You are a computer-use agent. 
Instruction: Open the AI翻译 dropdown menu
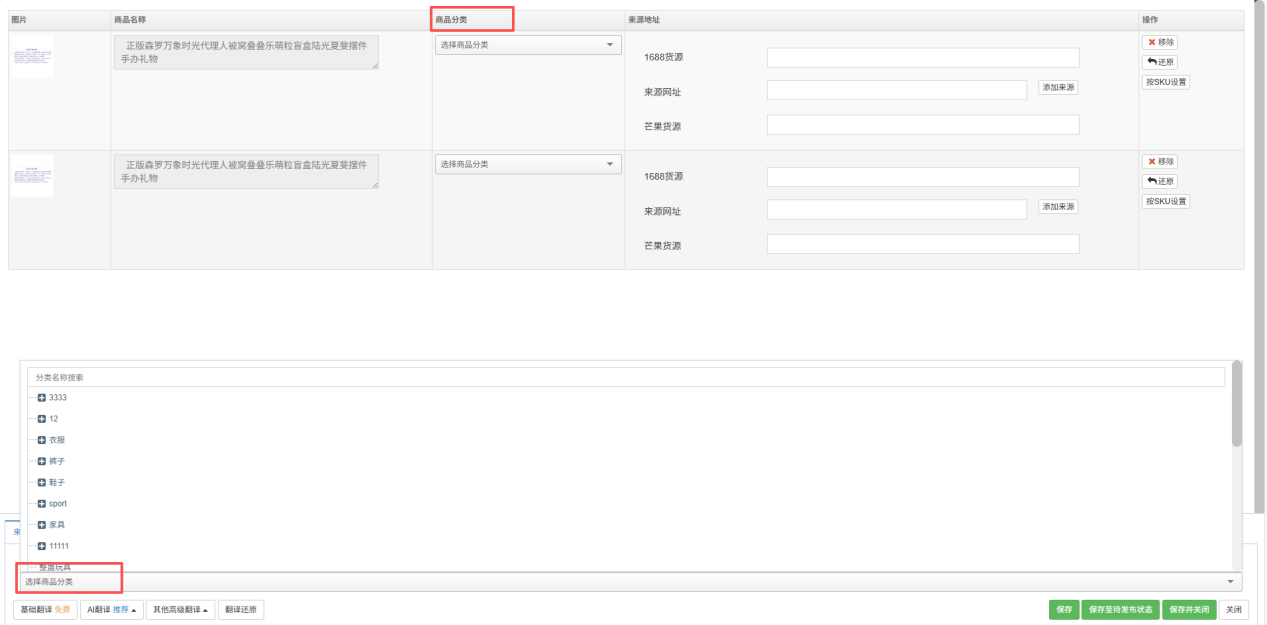(111, 610)
